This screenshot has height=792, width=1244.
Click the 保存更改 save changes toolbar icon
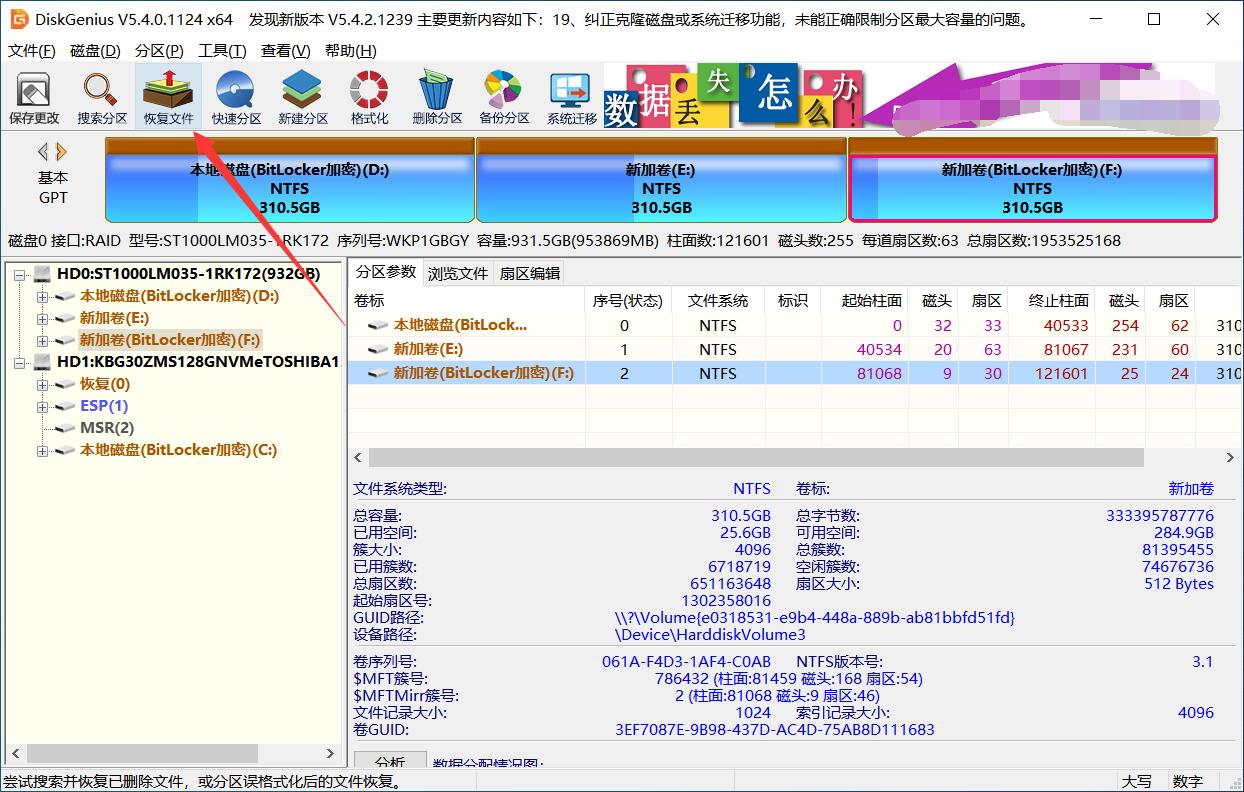(x=34, y=98)
